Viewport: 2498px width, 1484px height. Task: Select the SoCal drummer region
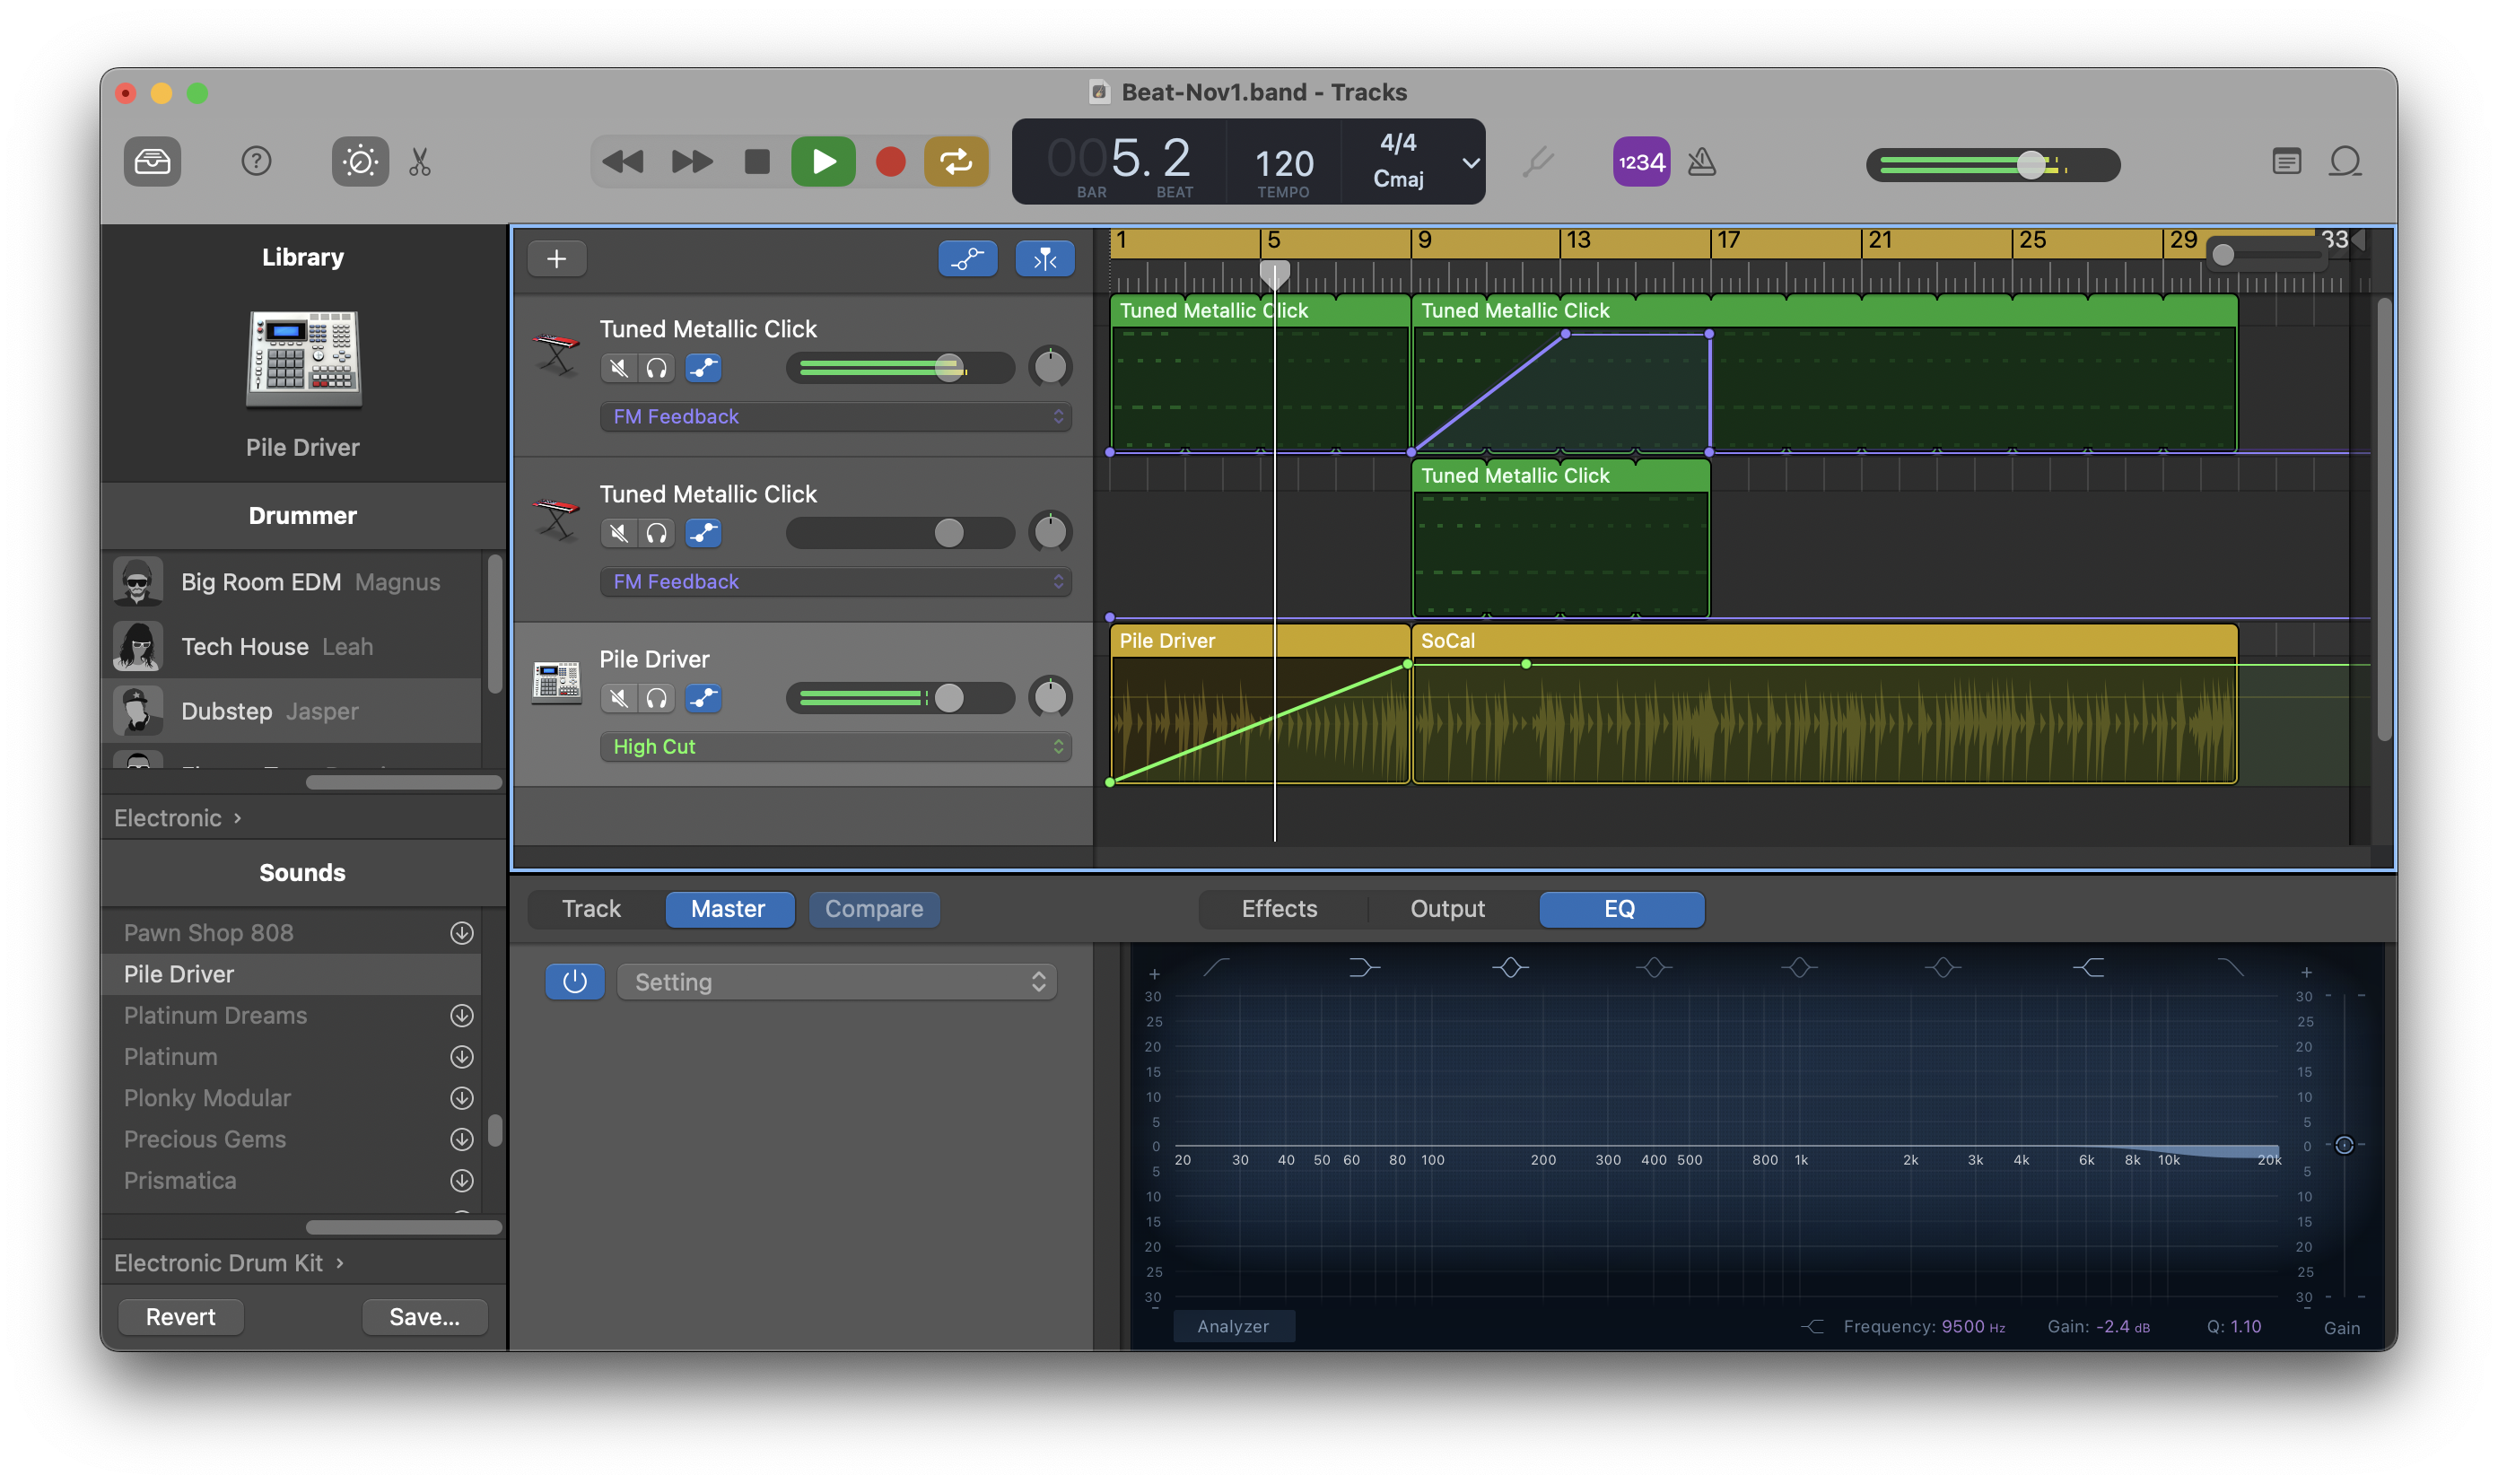point(1824,705)
